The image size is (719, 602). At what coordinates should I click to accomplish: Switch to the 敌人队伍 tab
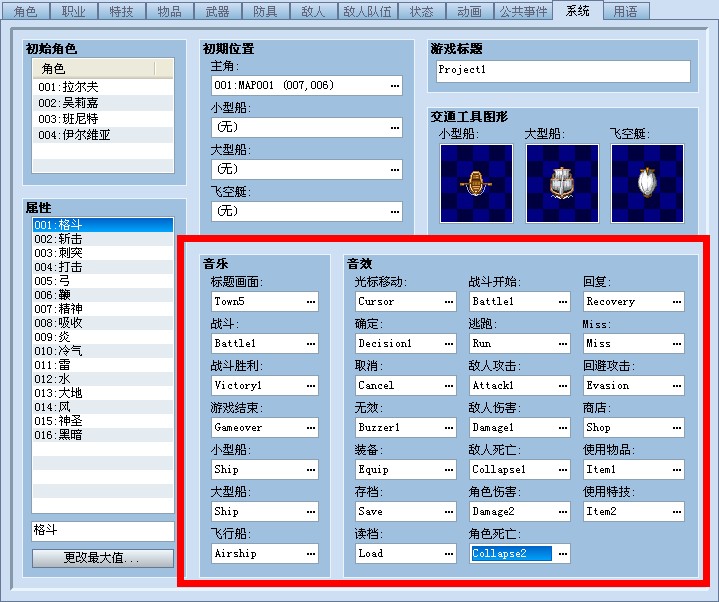[368, 11]
